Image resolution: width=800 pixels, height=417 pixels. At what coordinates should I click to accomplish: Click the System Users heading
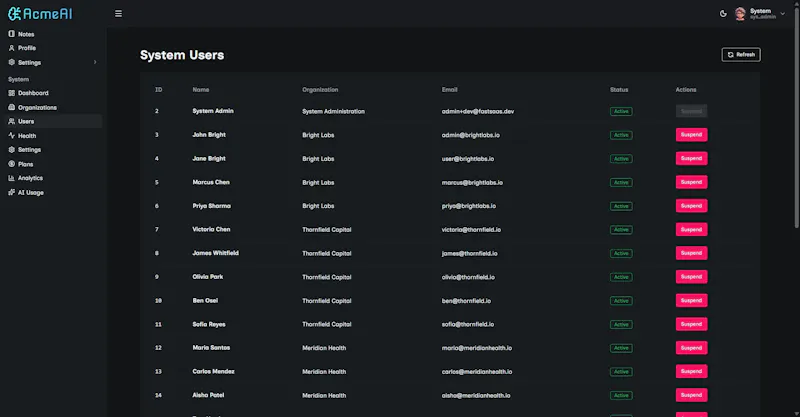point(182,55)
